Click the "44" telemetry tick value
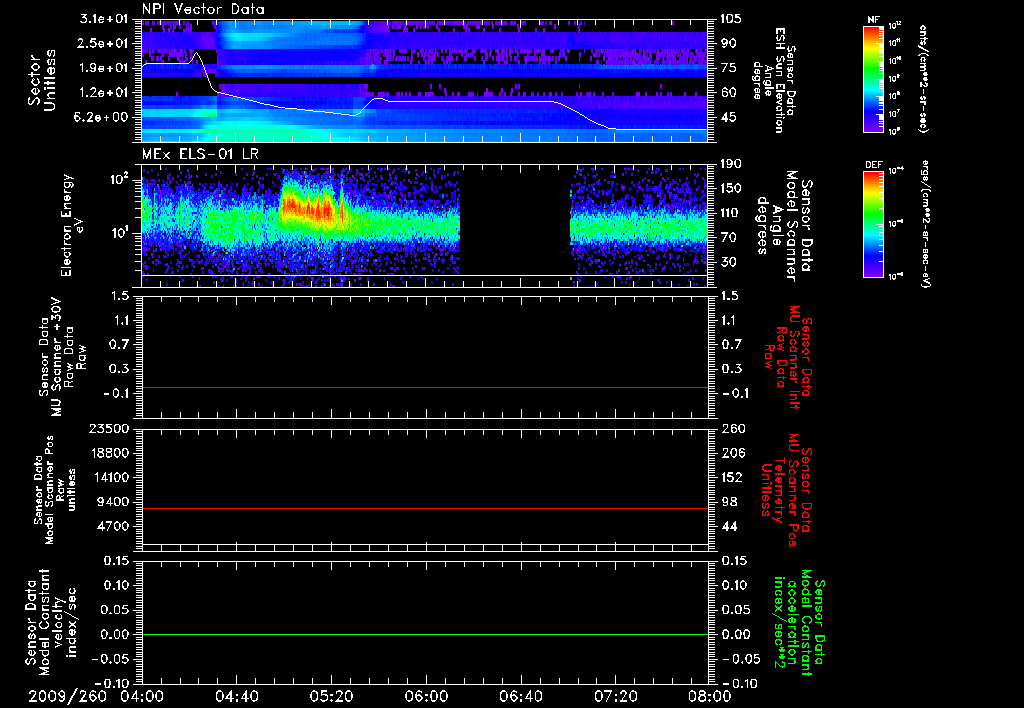The image size is (1024, 708). pos(729,526)
